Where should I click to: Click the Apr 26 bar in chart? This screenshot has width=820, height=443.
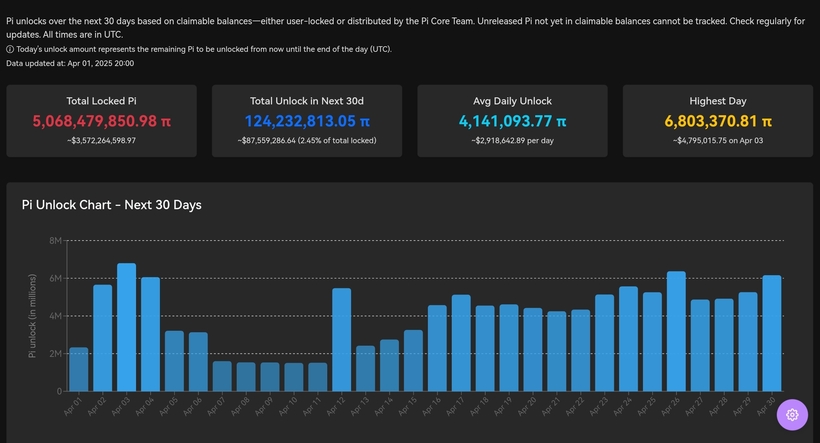tap(676, 331)
